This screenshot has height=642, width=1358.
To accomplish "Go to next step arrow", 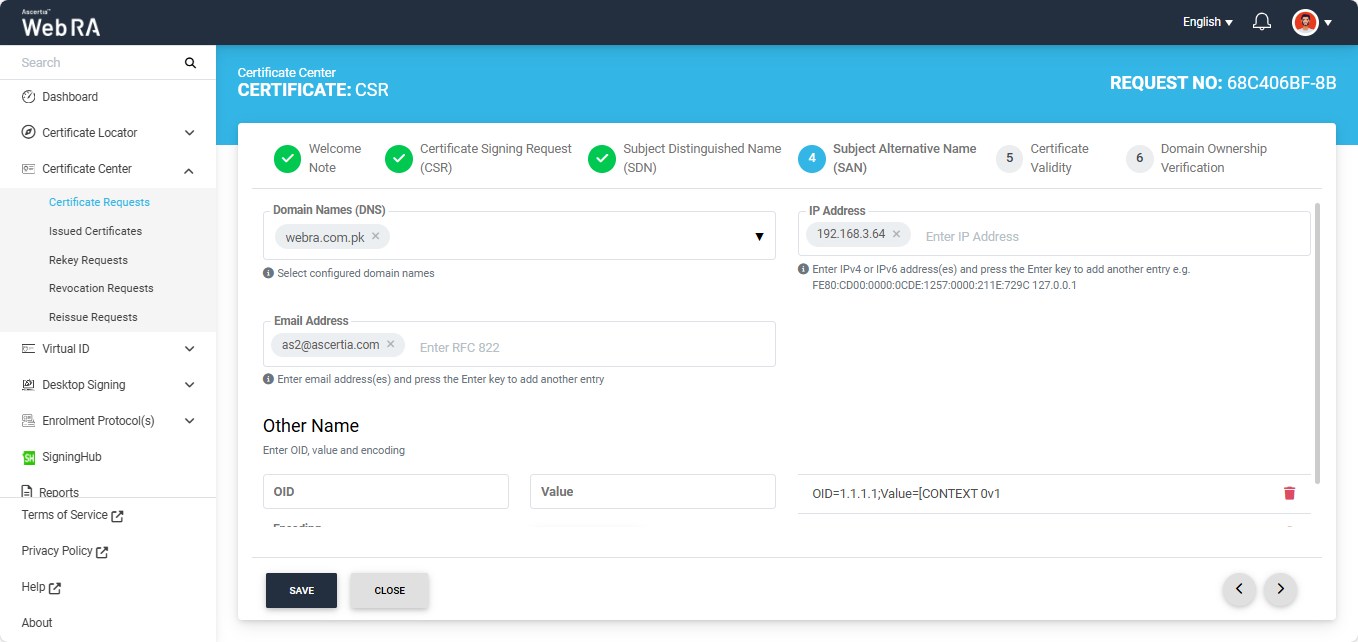I will [x=1280, y=590].
